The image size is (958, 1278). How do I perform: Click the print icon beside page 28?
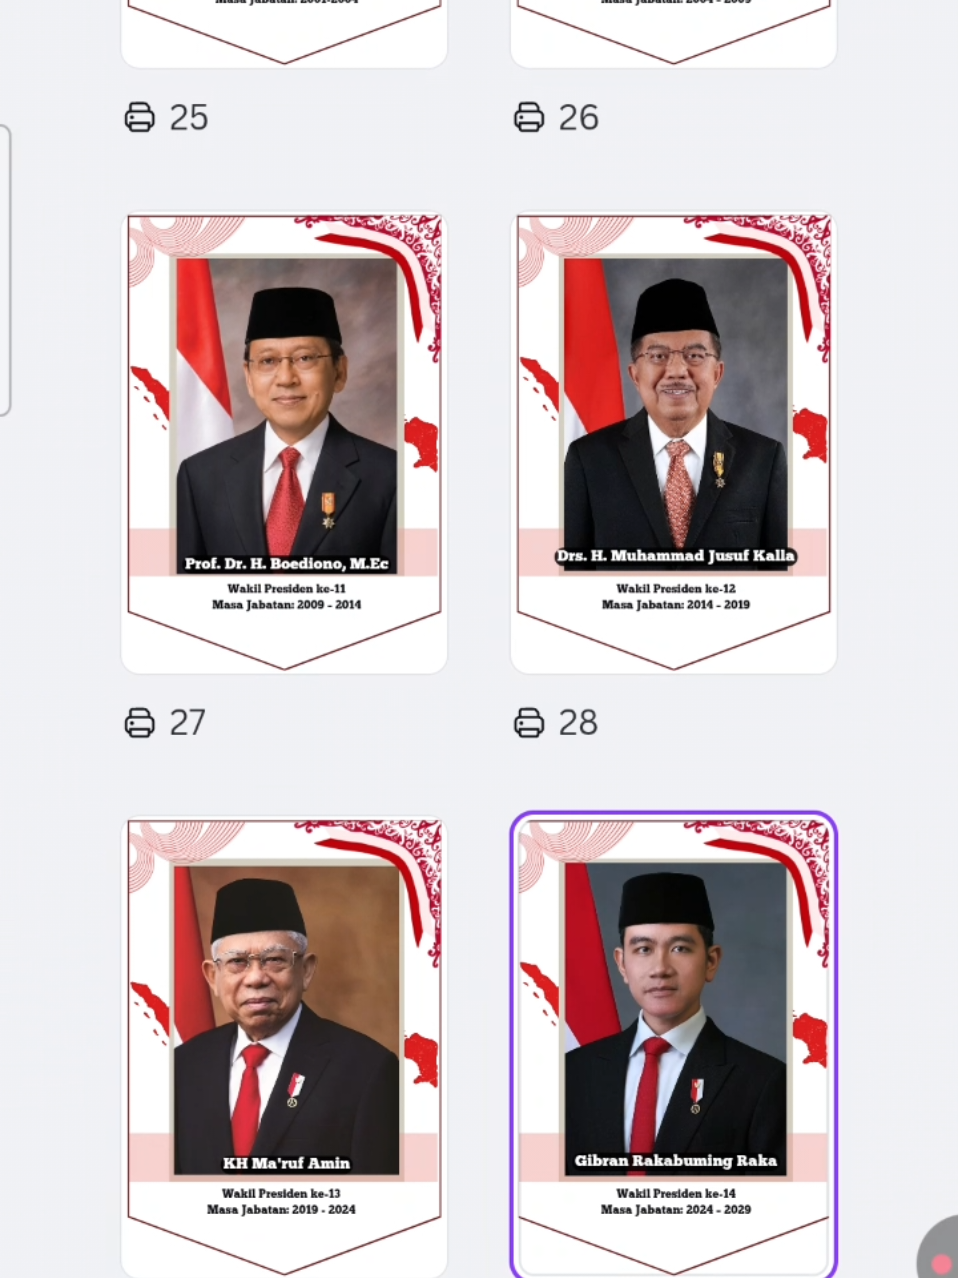click(x=529, y=722)
